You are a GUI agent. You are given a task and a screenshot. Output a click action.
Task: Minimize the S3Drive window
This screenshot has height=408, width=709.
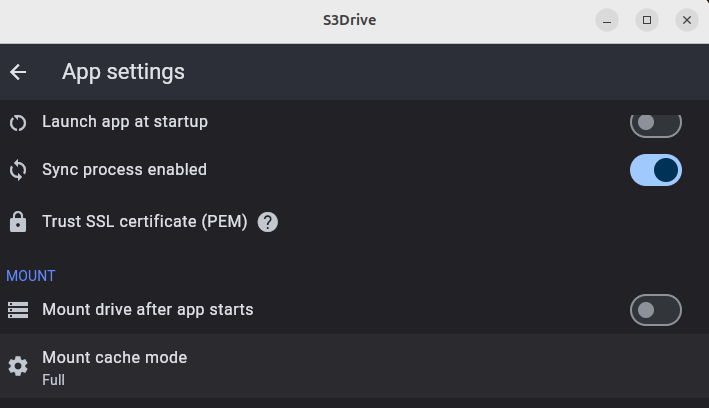[x=607, y=20]
